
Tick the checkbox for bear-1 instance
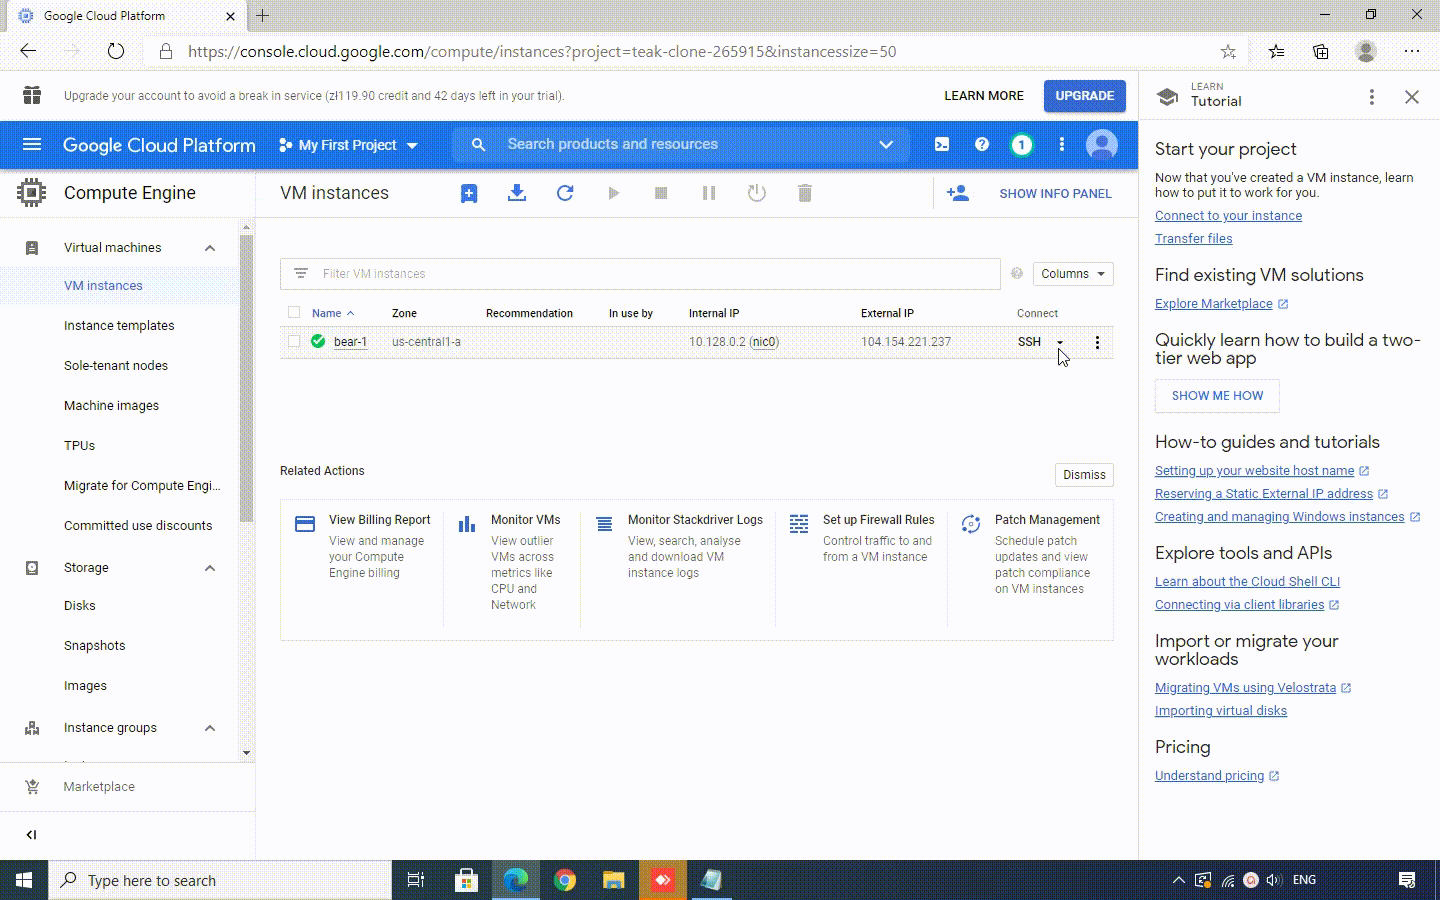point(294,341)
